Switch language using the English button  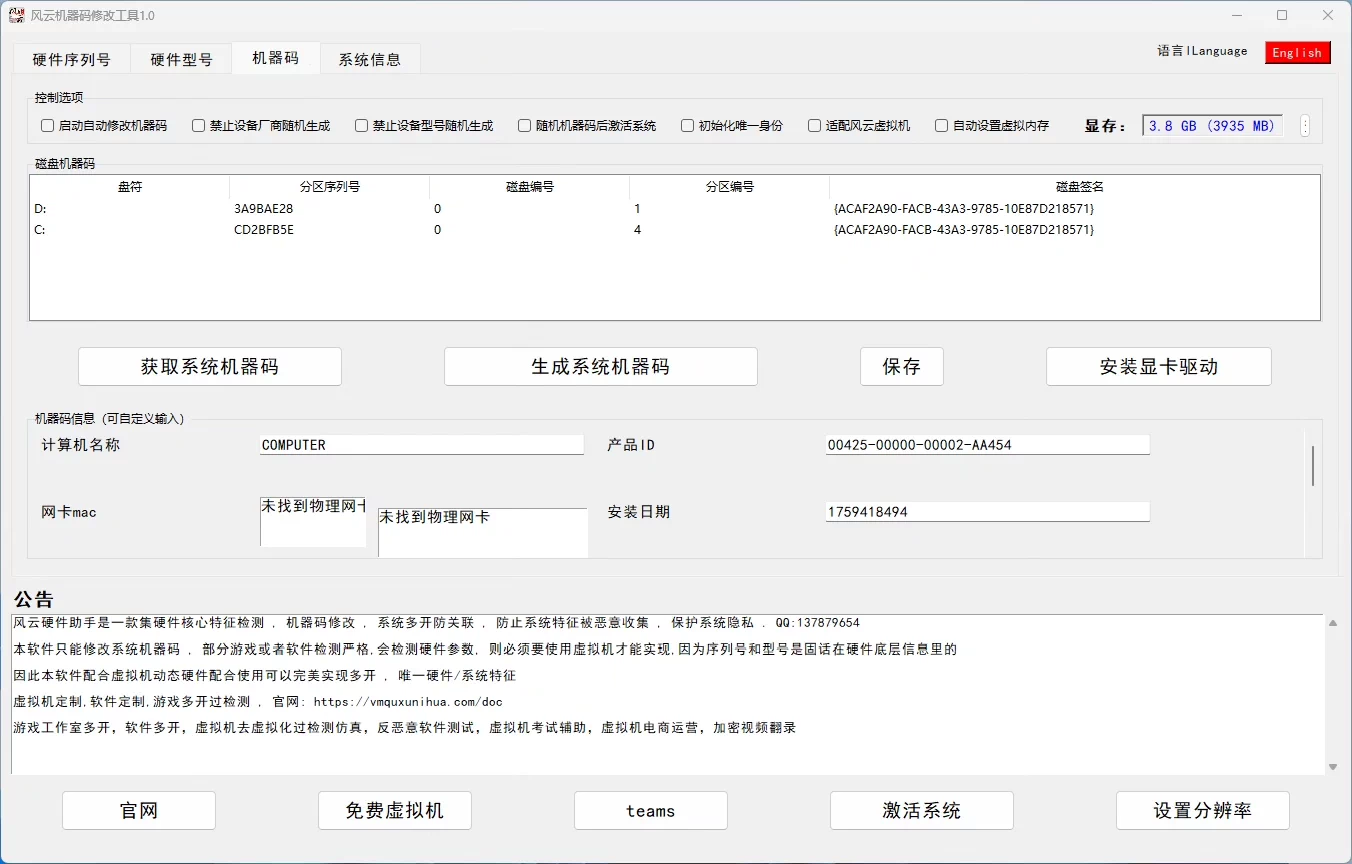(1297, 52)
